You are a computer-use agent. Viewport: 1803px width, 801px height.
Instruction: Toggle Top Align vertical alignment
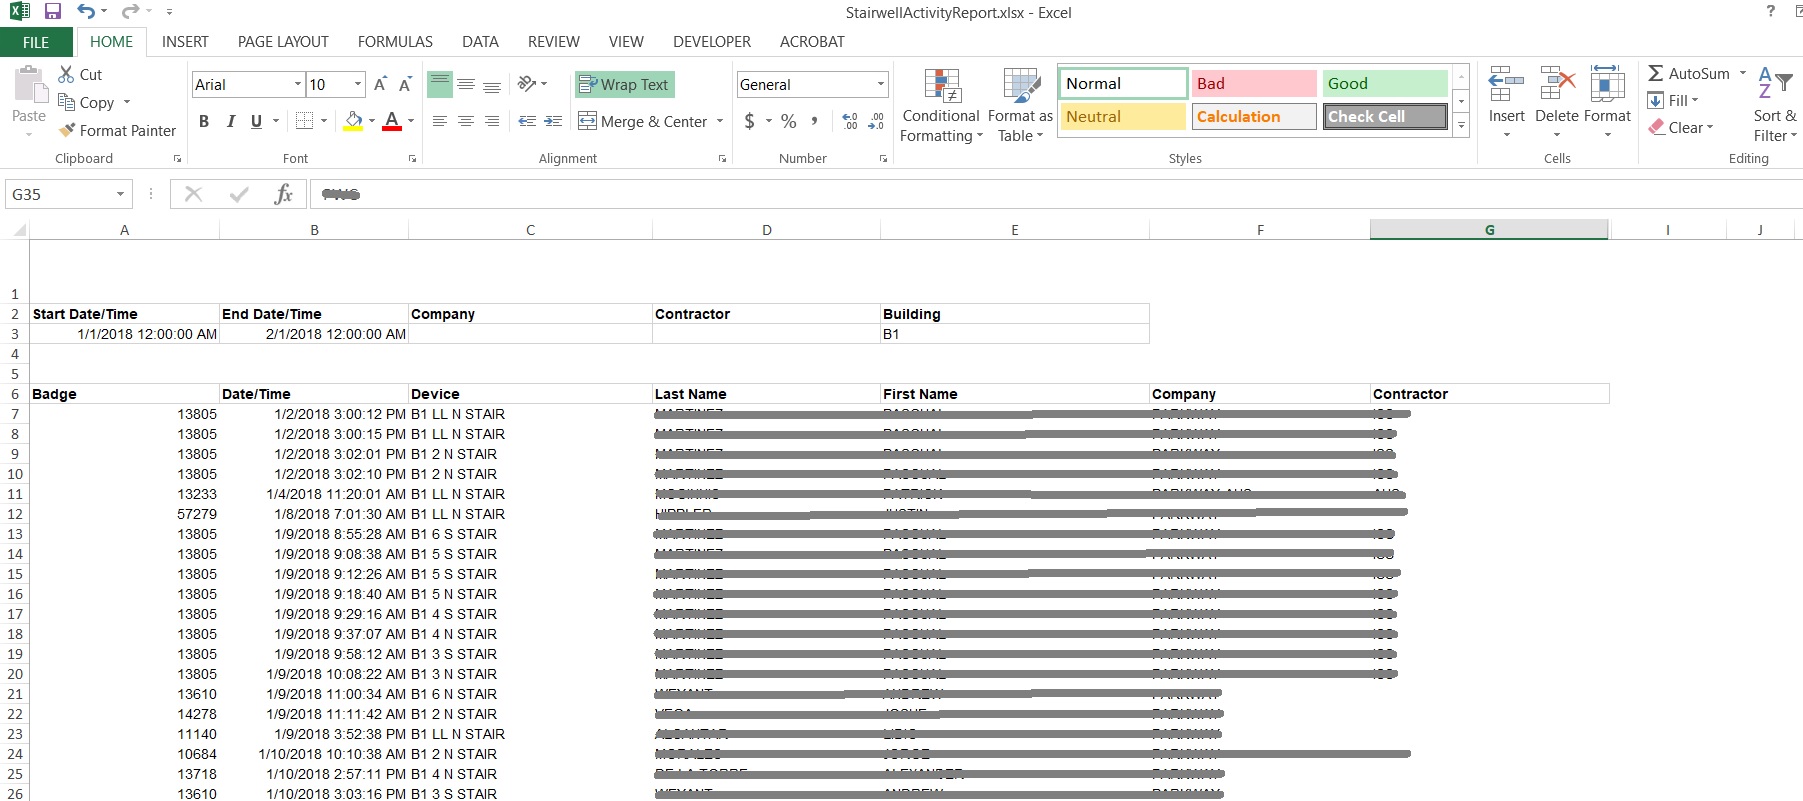[440, 84]
